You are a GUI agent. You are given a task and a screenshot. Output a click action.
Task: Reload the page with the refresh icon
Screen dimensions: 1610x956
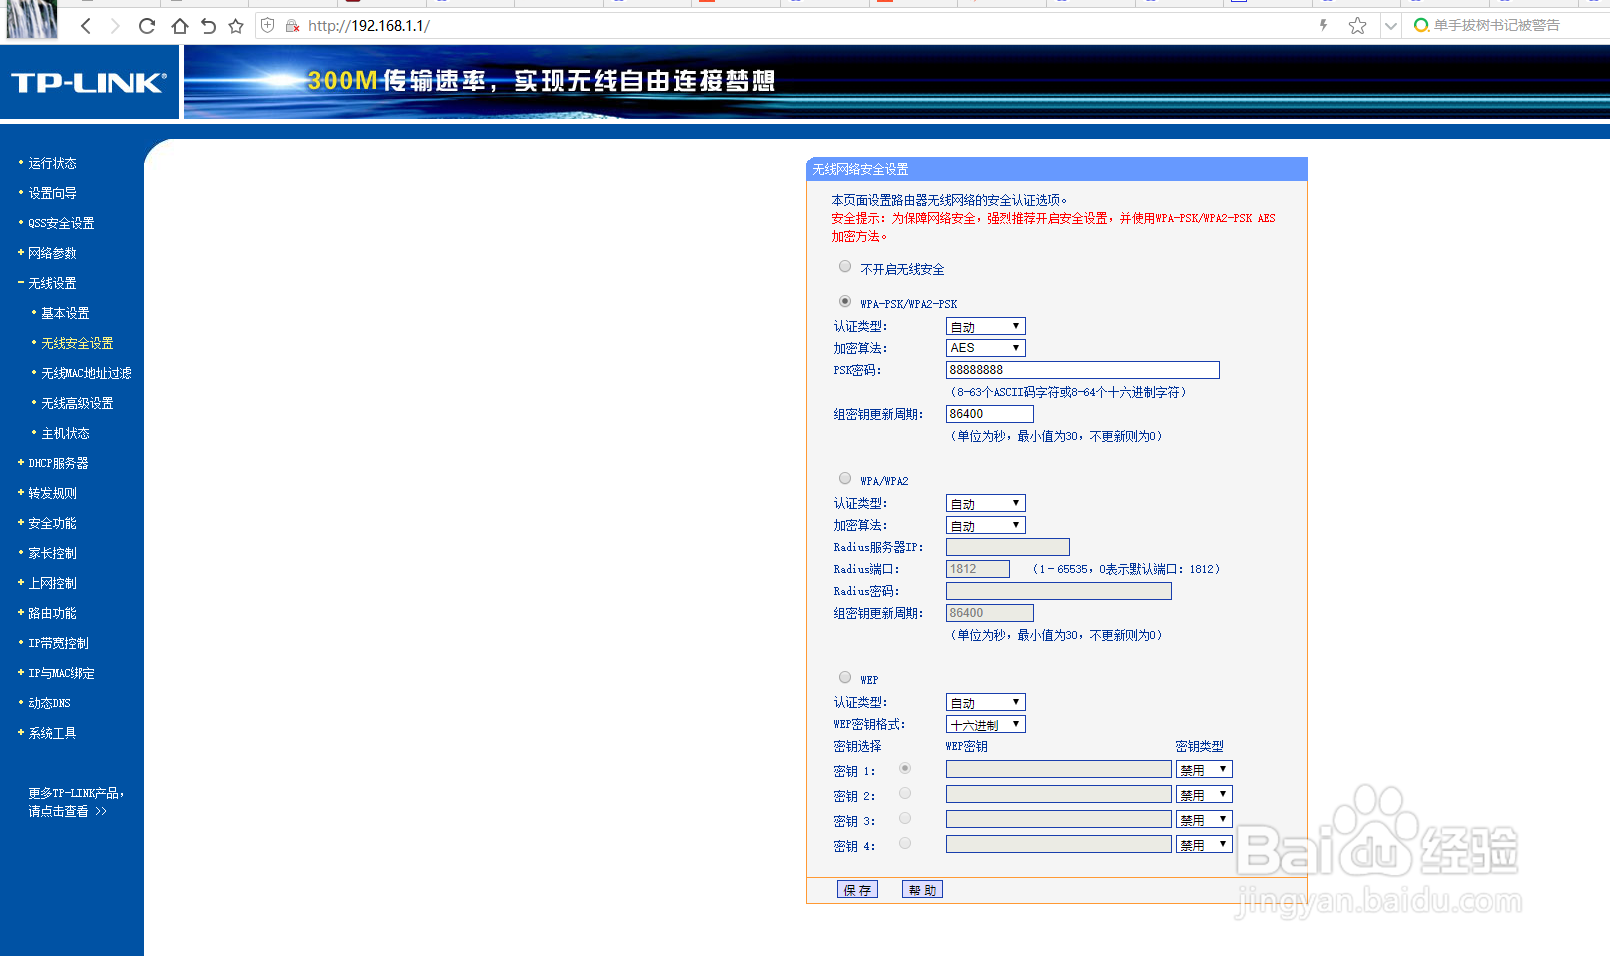pos(147,26)
